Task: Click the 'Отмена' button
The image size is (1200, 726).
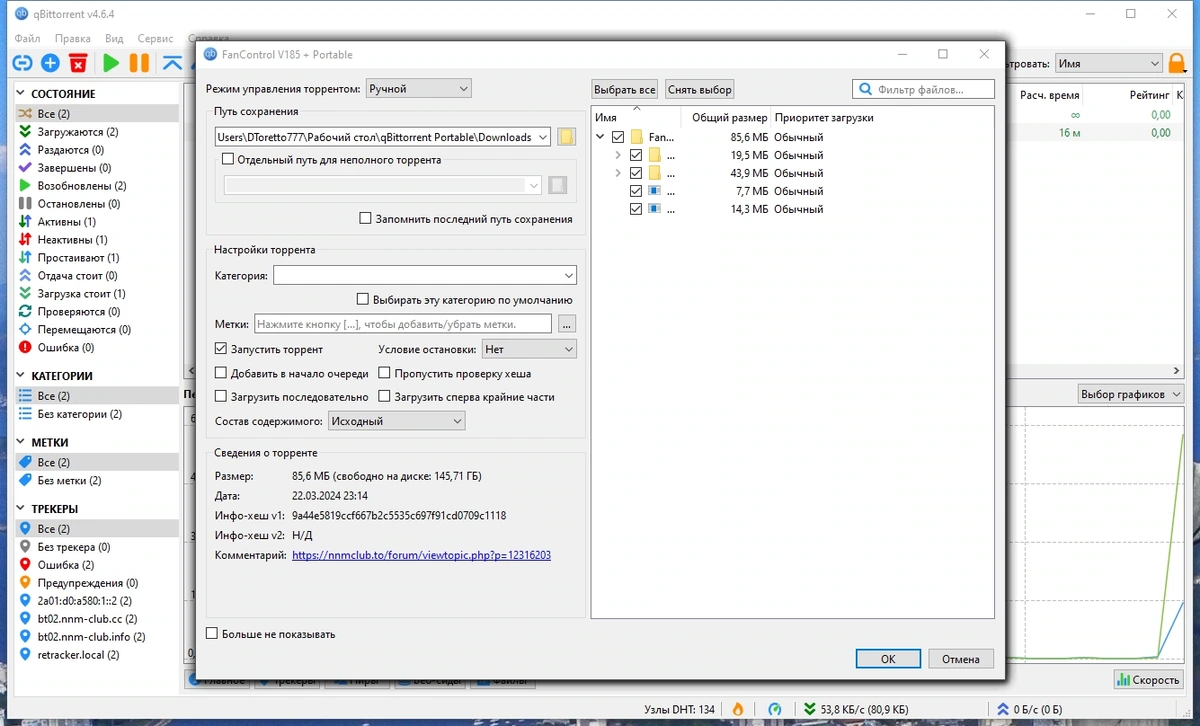Action: pyautogui.click(x=961, y=659)
